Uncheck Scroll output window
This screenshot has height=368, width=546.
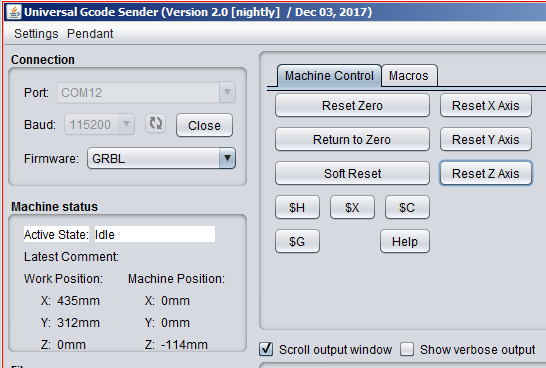click(266, 349)
